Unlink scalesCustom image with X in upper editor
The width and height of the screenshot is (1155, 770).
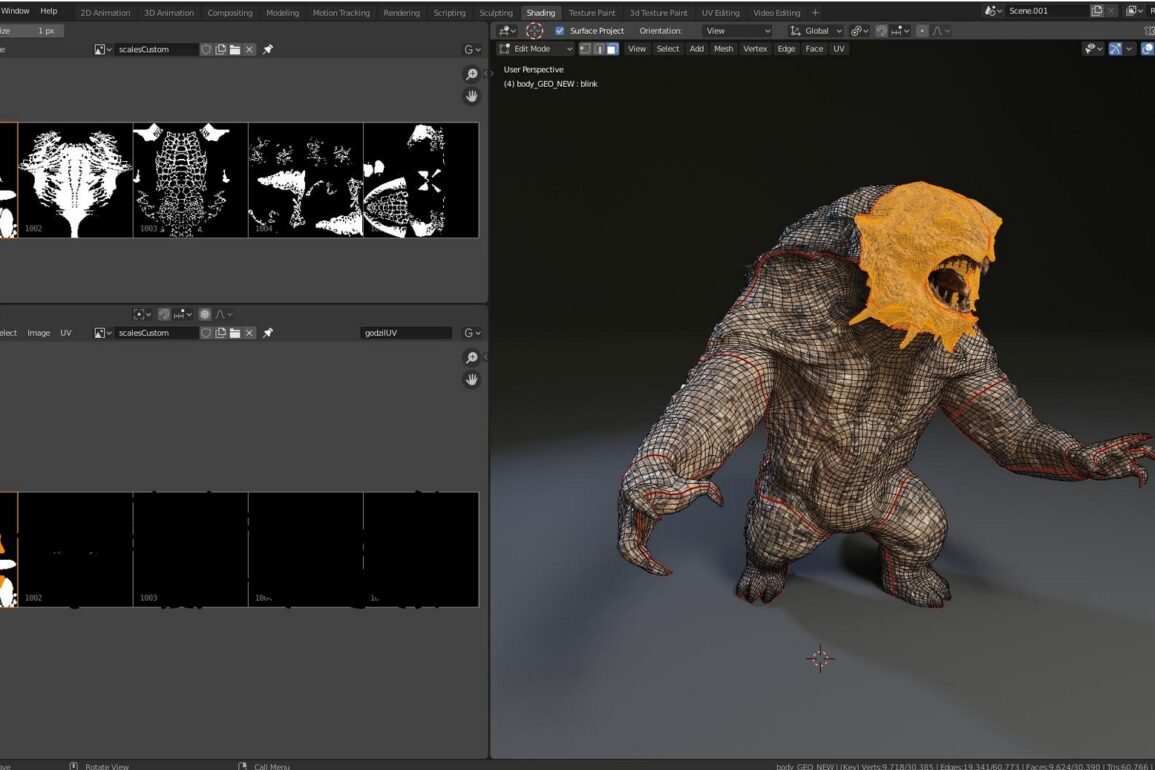coord(249,49)
